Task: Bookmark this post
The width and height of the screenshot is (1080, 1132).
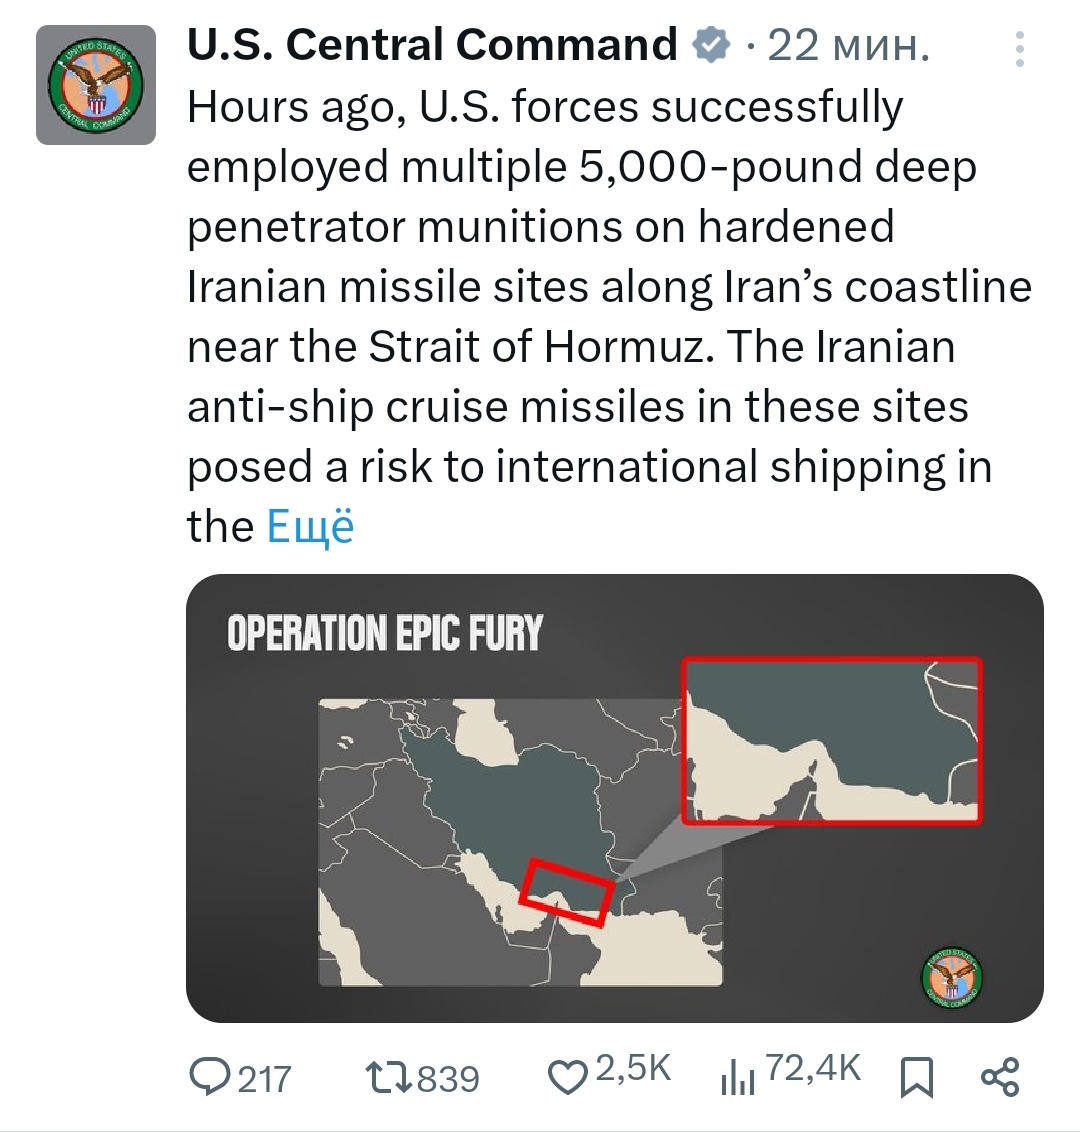Action: (x=916, y=1077)
